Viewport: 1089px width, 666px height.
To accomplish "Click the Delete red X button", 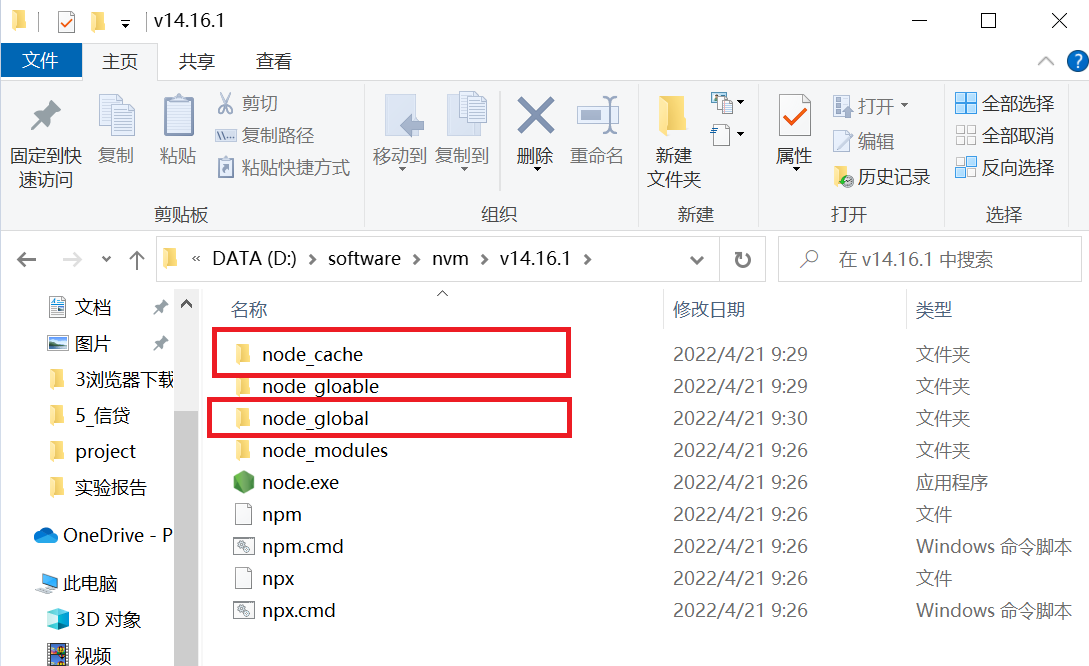I will [x=535, y=132].
